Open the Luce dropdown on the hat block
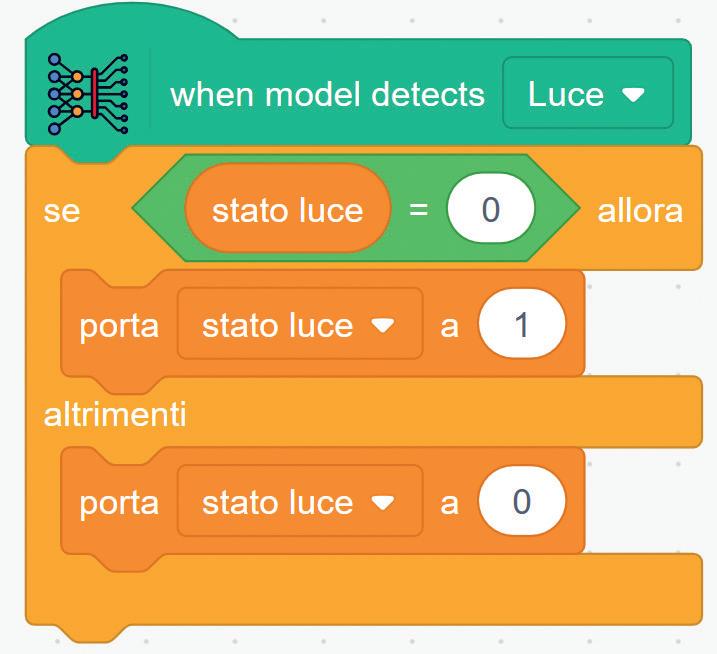The image size is (717, 654). click(587, 95)
